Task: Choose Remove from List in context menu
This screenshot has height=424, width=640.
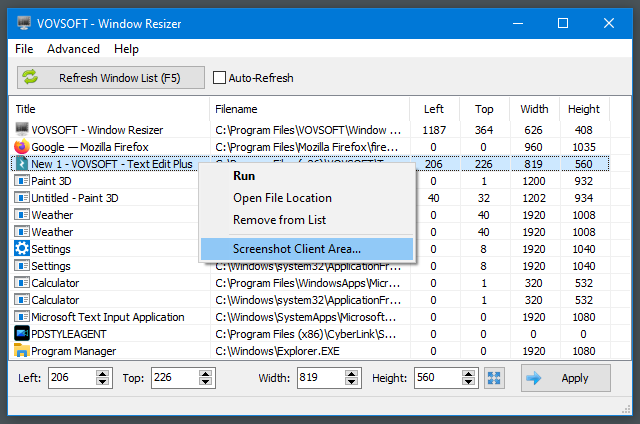Action: (x=307, y=220)
